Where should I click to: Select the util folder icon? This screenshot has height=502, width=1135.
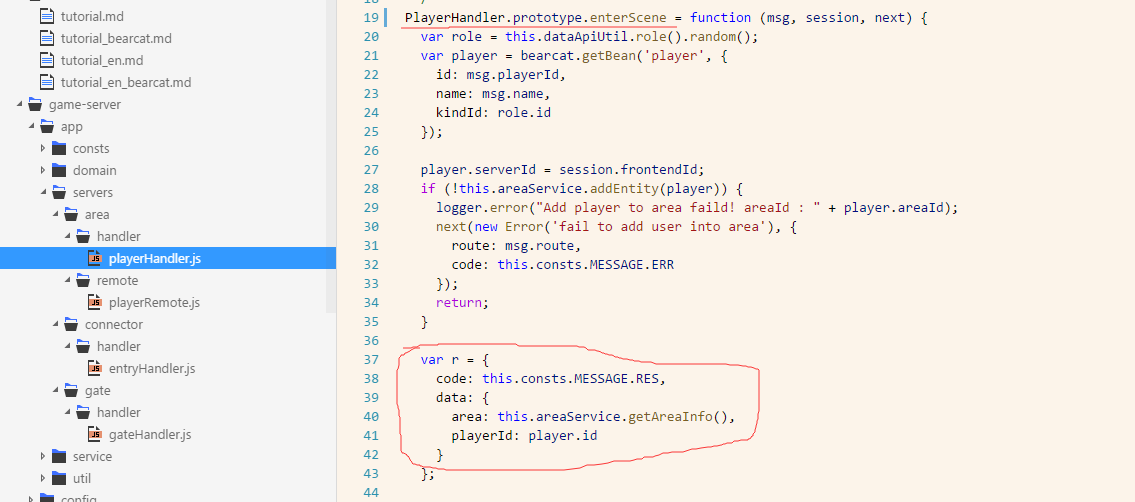pos(59,478)
